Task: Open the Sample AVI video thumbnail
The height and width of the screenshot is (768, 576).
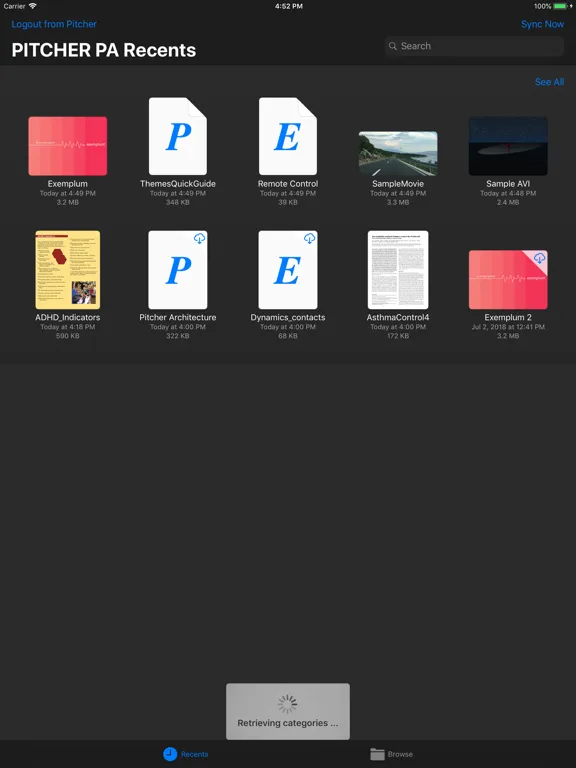Action: point(508,146)
